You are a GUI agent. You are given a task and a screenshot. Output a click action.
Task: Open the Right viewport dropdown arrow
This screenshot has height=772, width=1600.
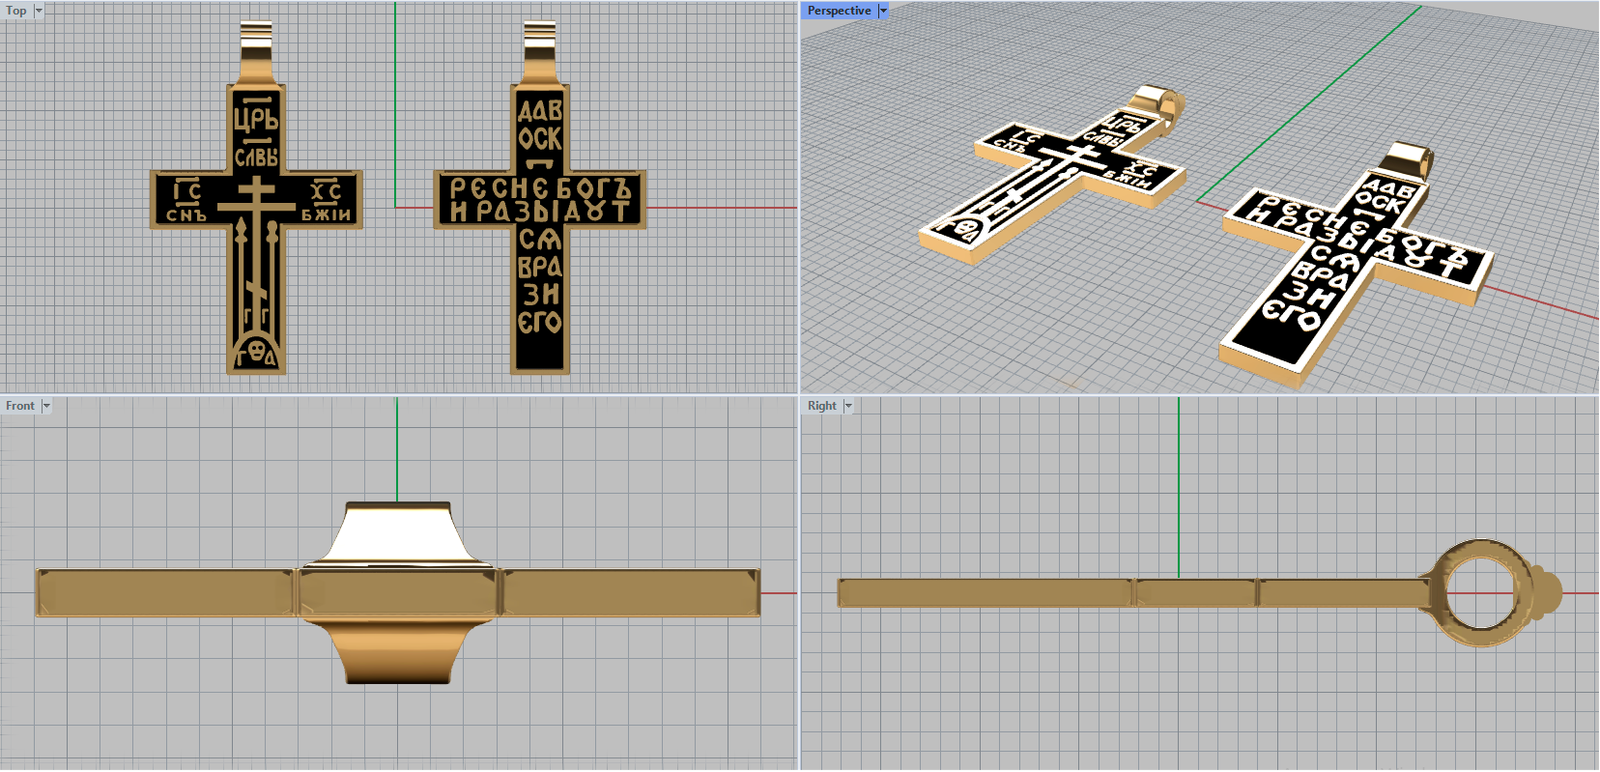848,406
